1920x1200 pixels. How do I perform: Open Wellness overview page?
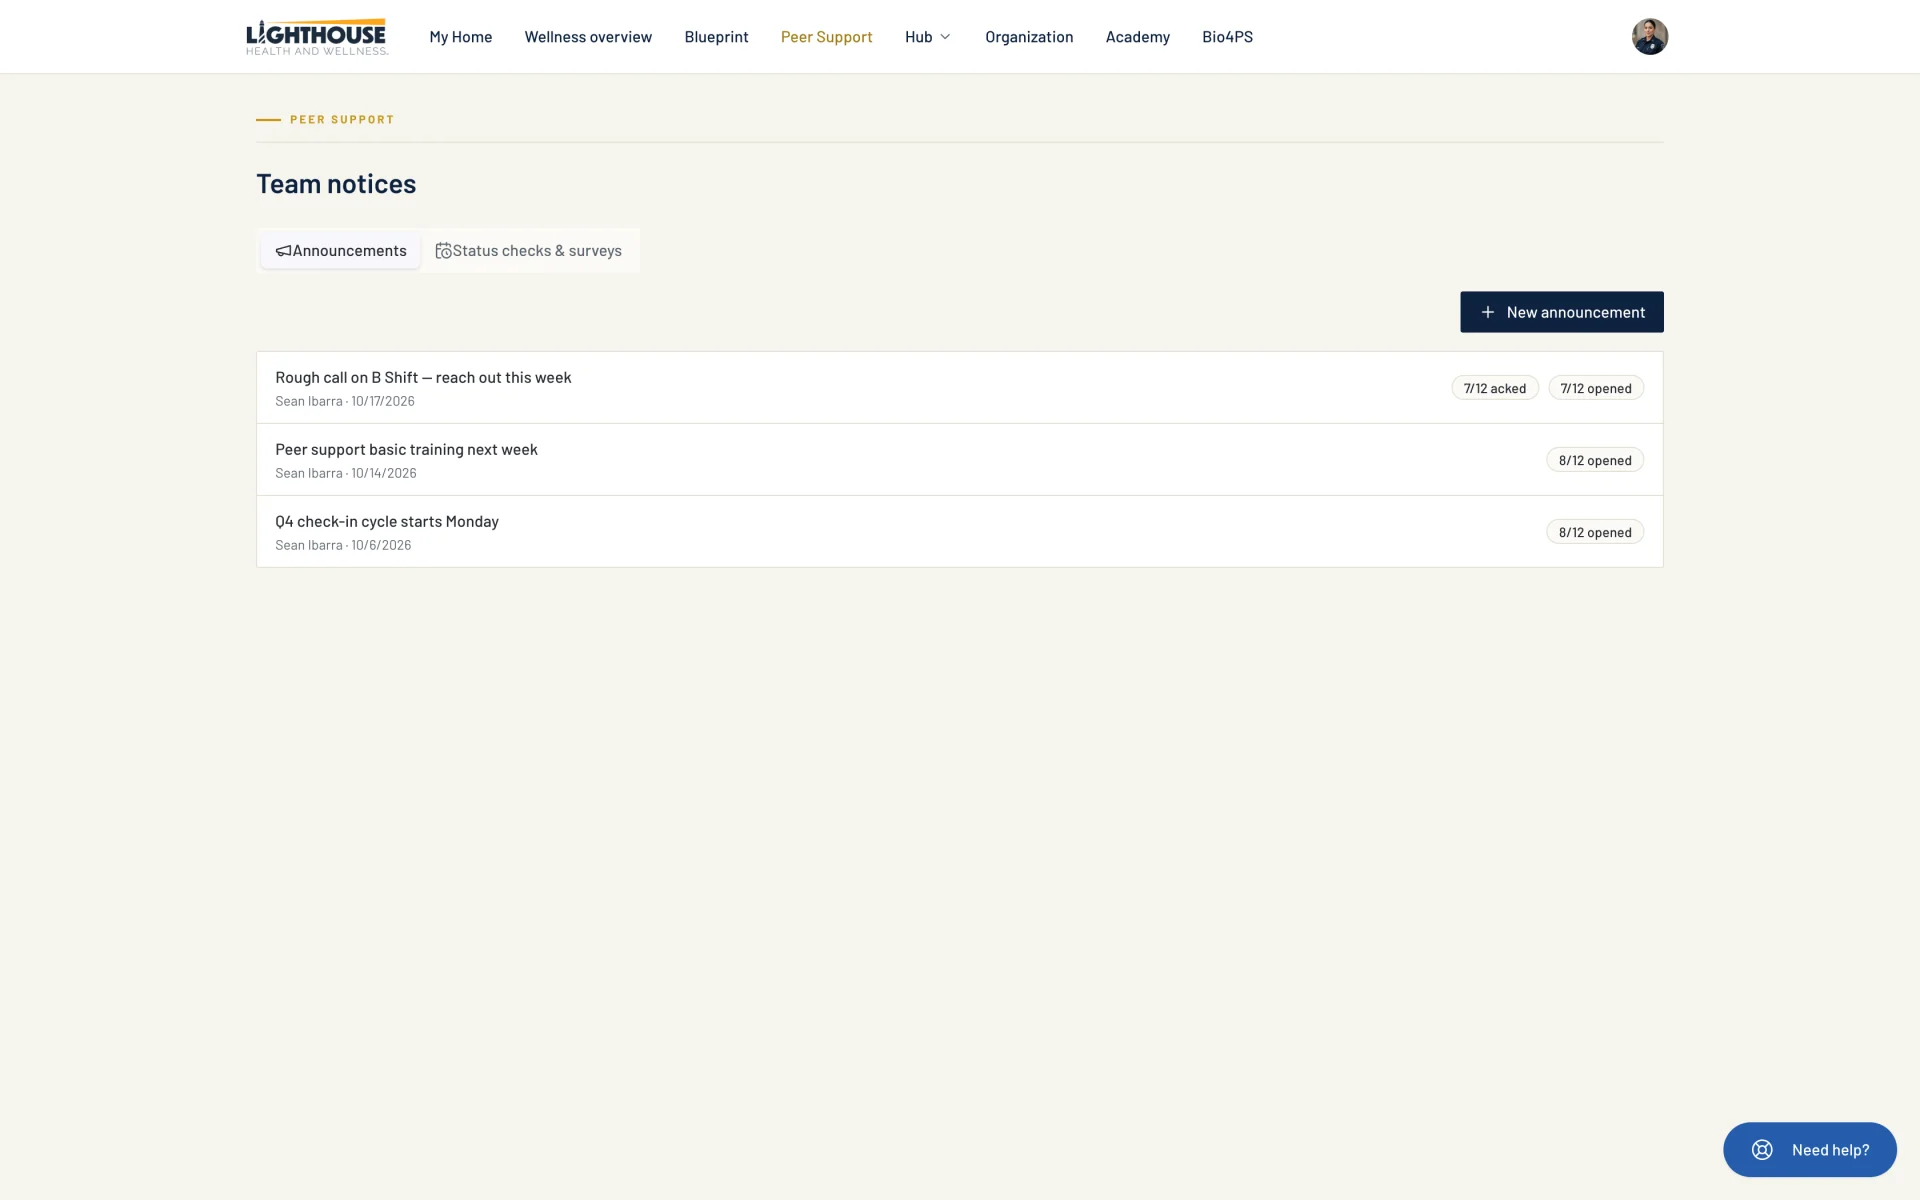[x=588, y=37]
